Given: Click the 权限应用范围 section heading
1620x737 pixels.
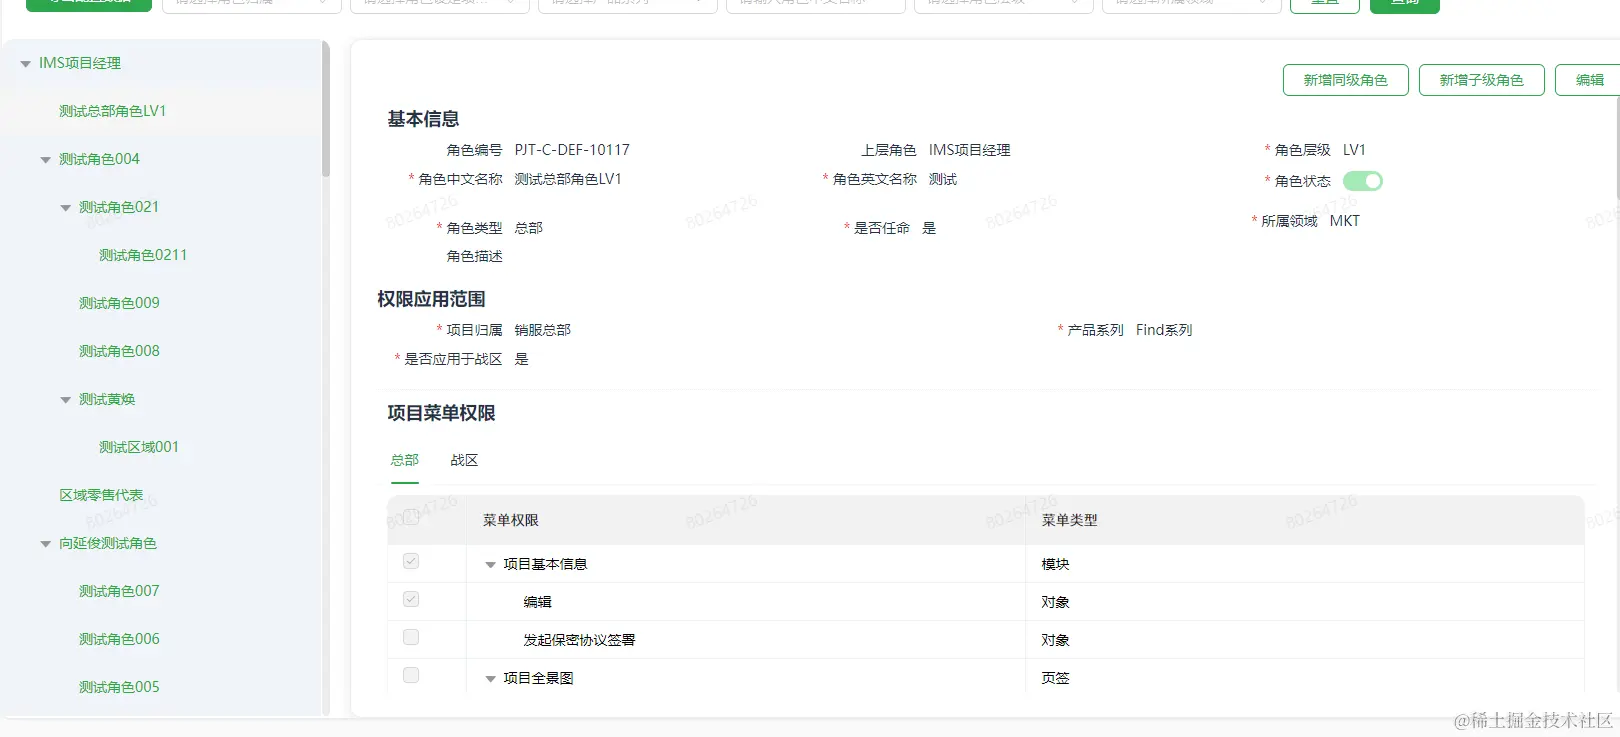Looking at the screenshot, I should point(431,299).
